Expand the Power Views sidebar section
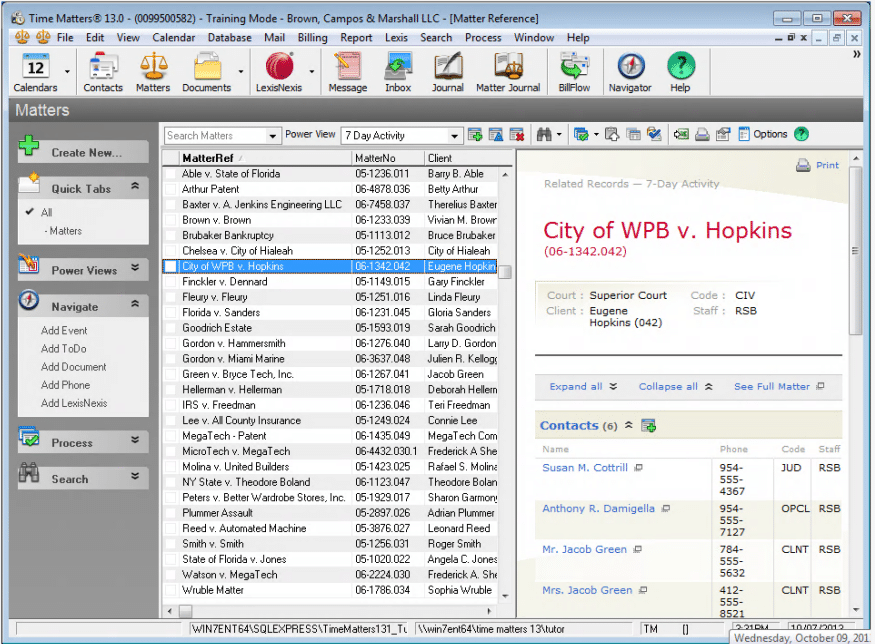Screen dimensions: 875x644 click(x=135, y=267)
